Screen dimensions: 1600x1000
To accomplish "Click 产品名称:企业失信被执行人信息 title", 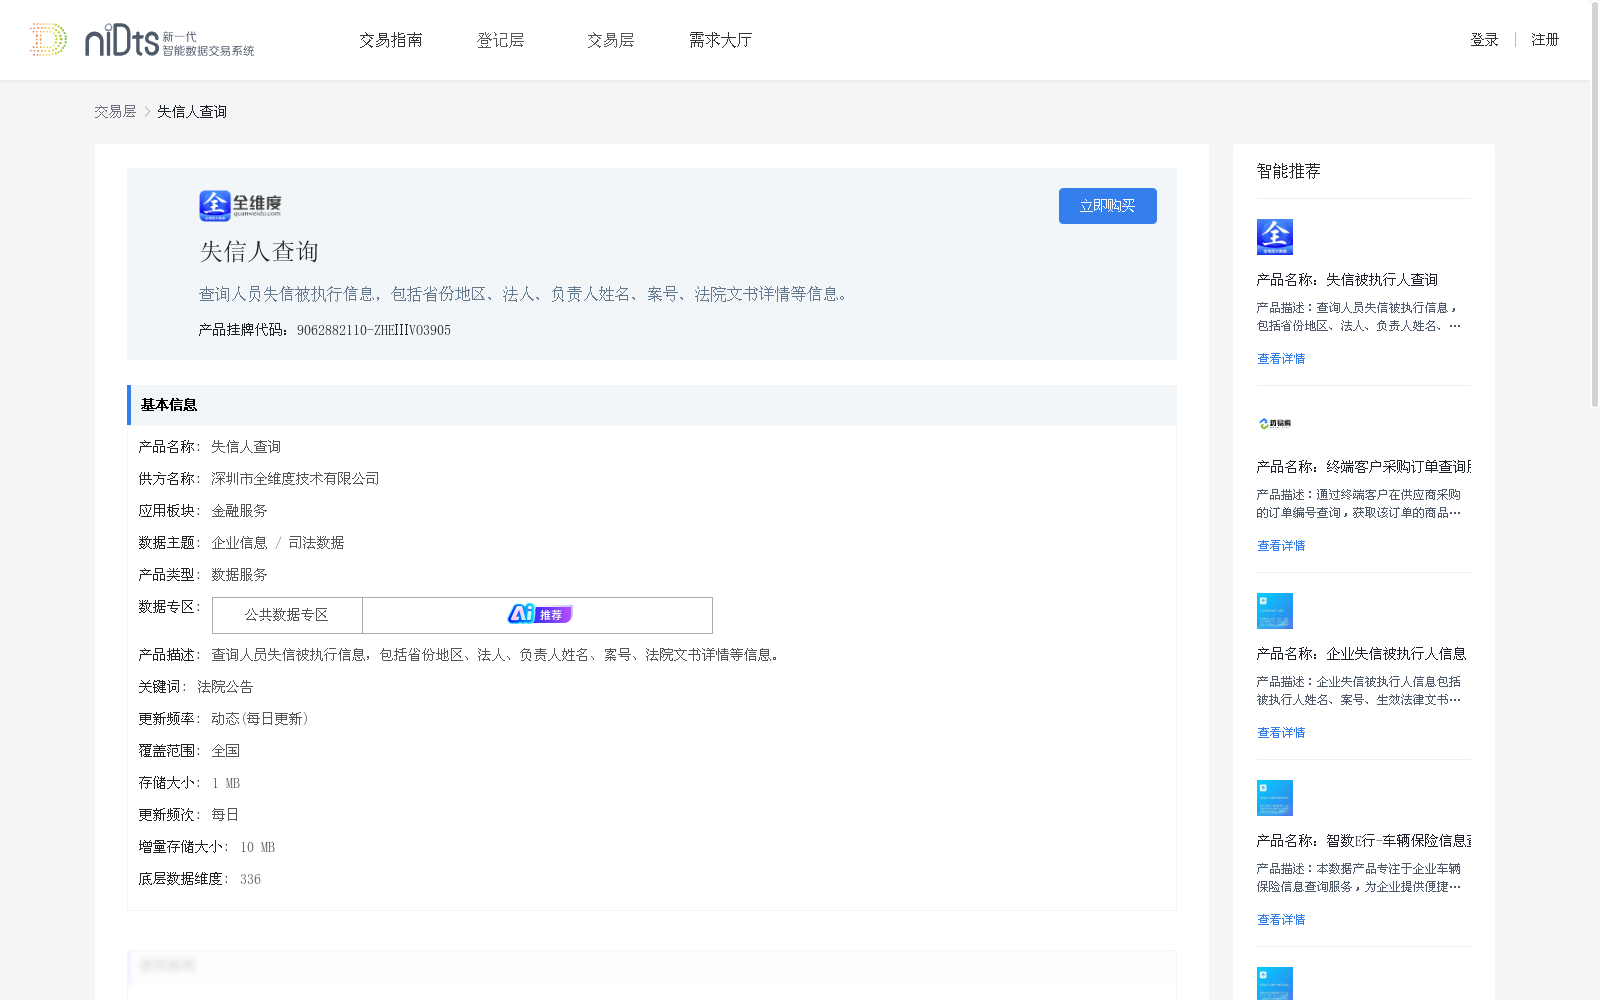I will tap(1361, 654).
